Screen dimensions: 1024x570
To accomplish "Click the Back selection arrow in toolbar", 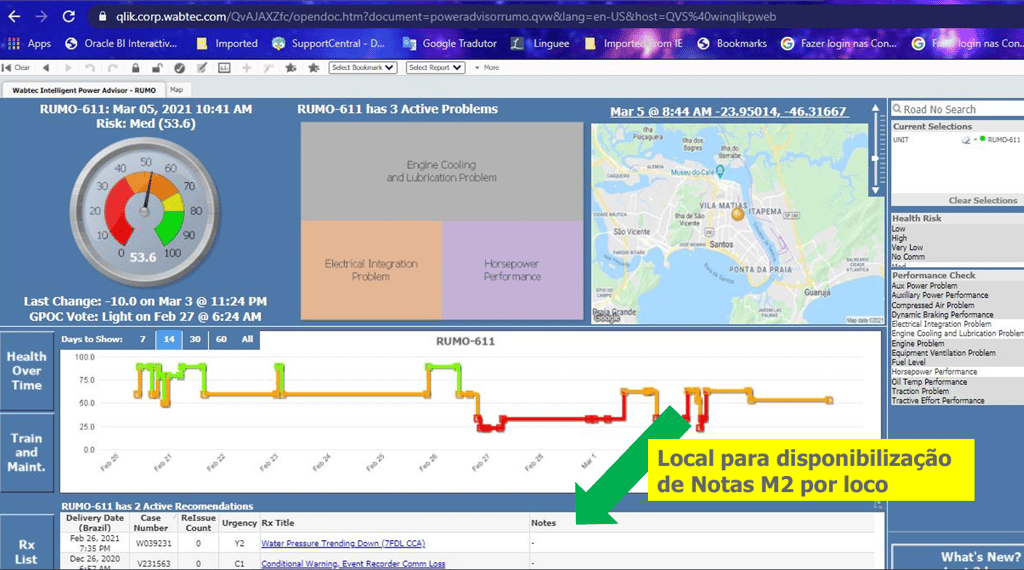I will tap(46, 67).
